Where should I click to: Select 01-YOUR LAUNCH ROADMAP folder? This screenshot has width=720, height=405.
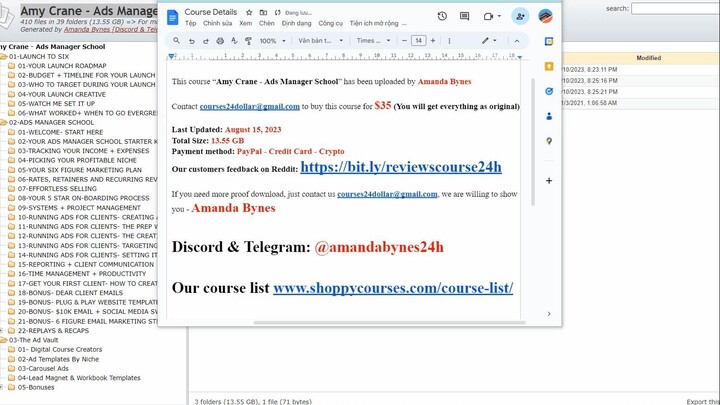point(62,66)
